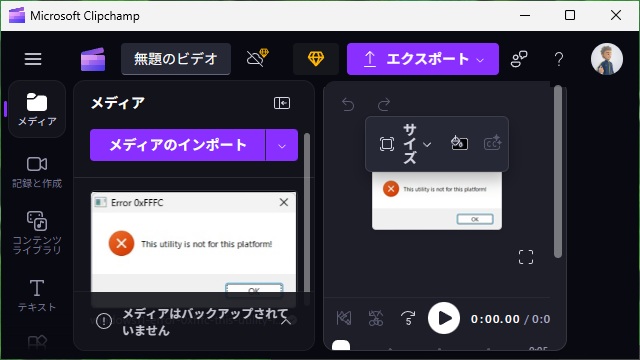This screenshot has height=360, width=640.
Task: Open the 記録と作成 sidebar tab
Action: point(37,172)
